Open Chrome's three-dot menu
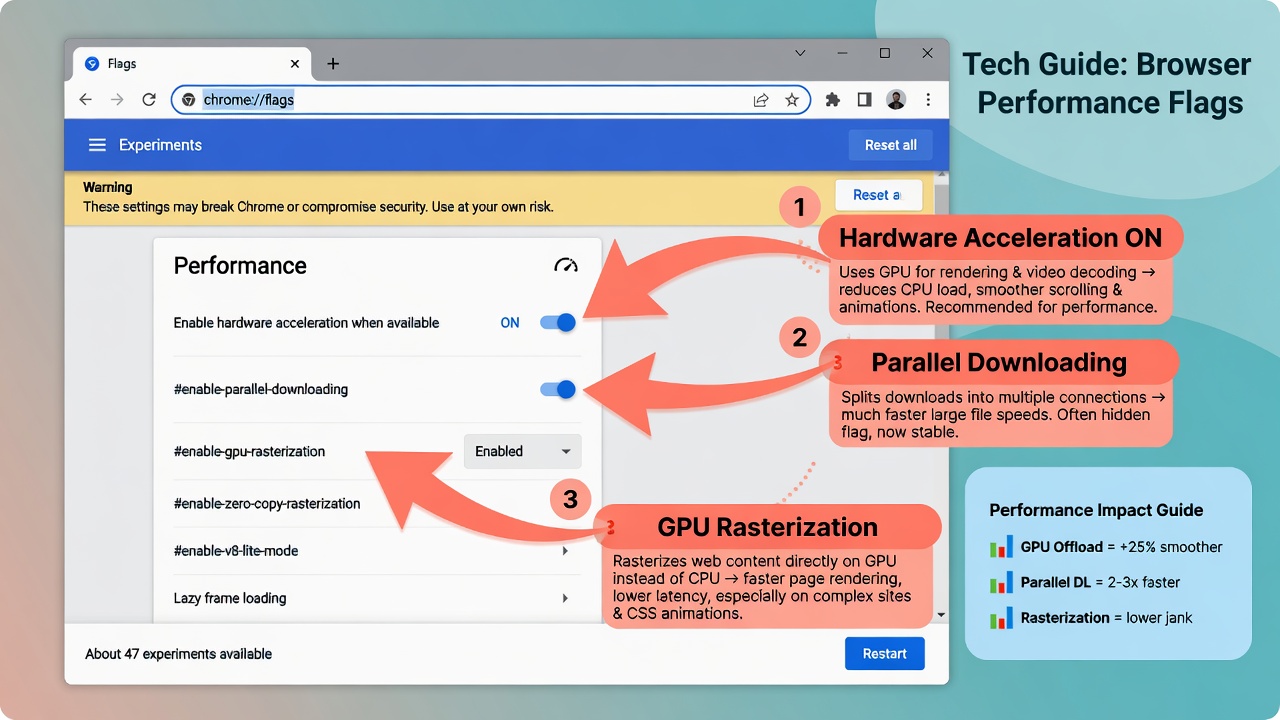Screen dimensions: 1280x720 [x=928, y=99]
